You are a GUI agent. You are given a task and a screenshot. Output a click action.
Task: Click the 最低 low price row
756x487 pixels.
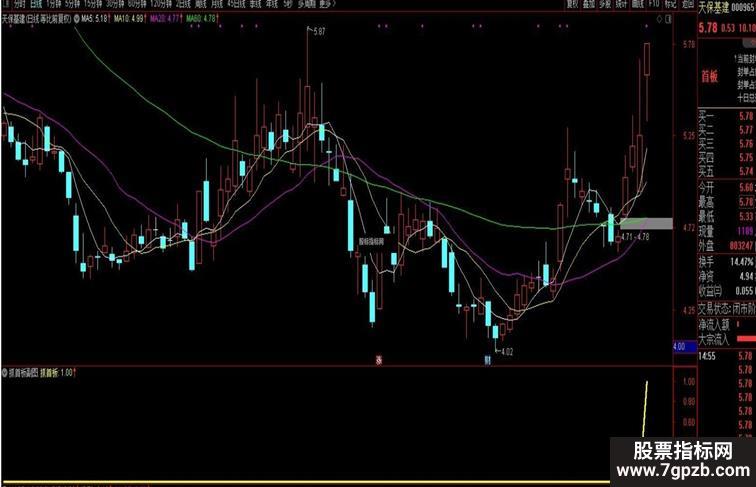727,216
